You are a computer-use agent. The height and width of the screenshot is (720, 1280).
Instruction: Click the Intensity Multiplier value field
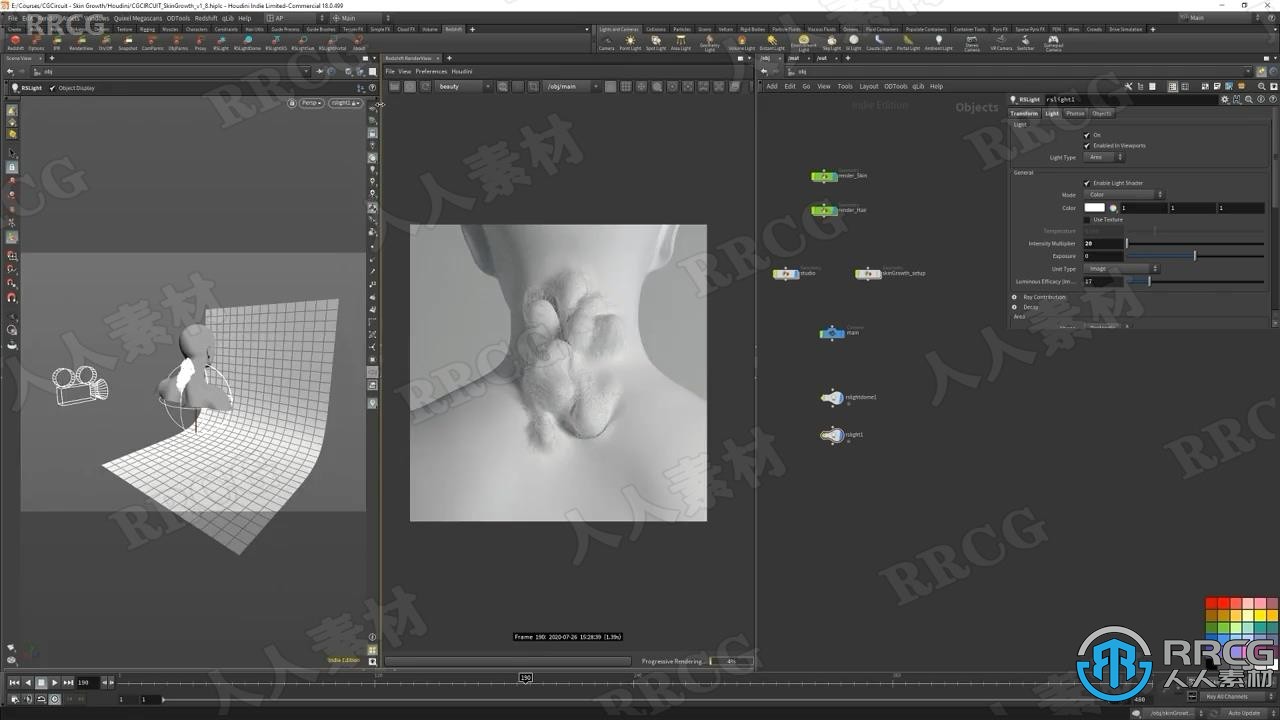[x=1104, y=244]
